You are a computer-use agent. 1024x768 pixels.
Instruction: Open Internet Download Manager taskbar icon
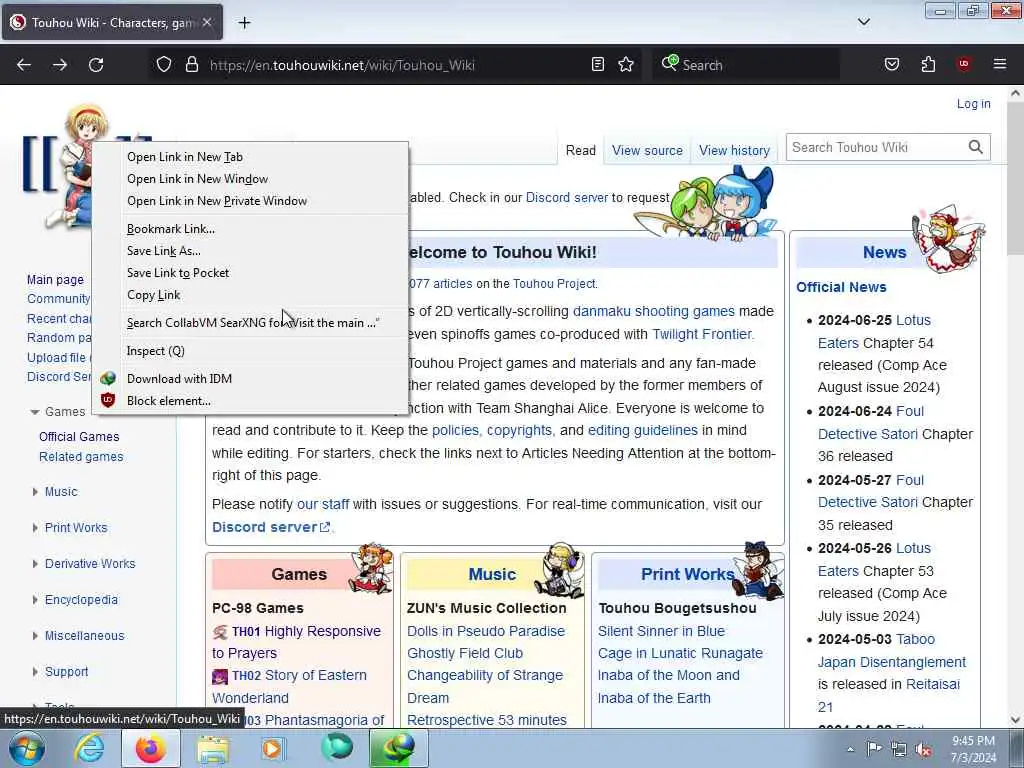pos(399,748)
